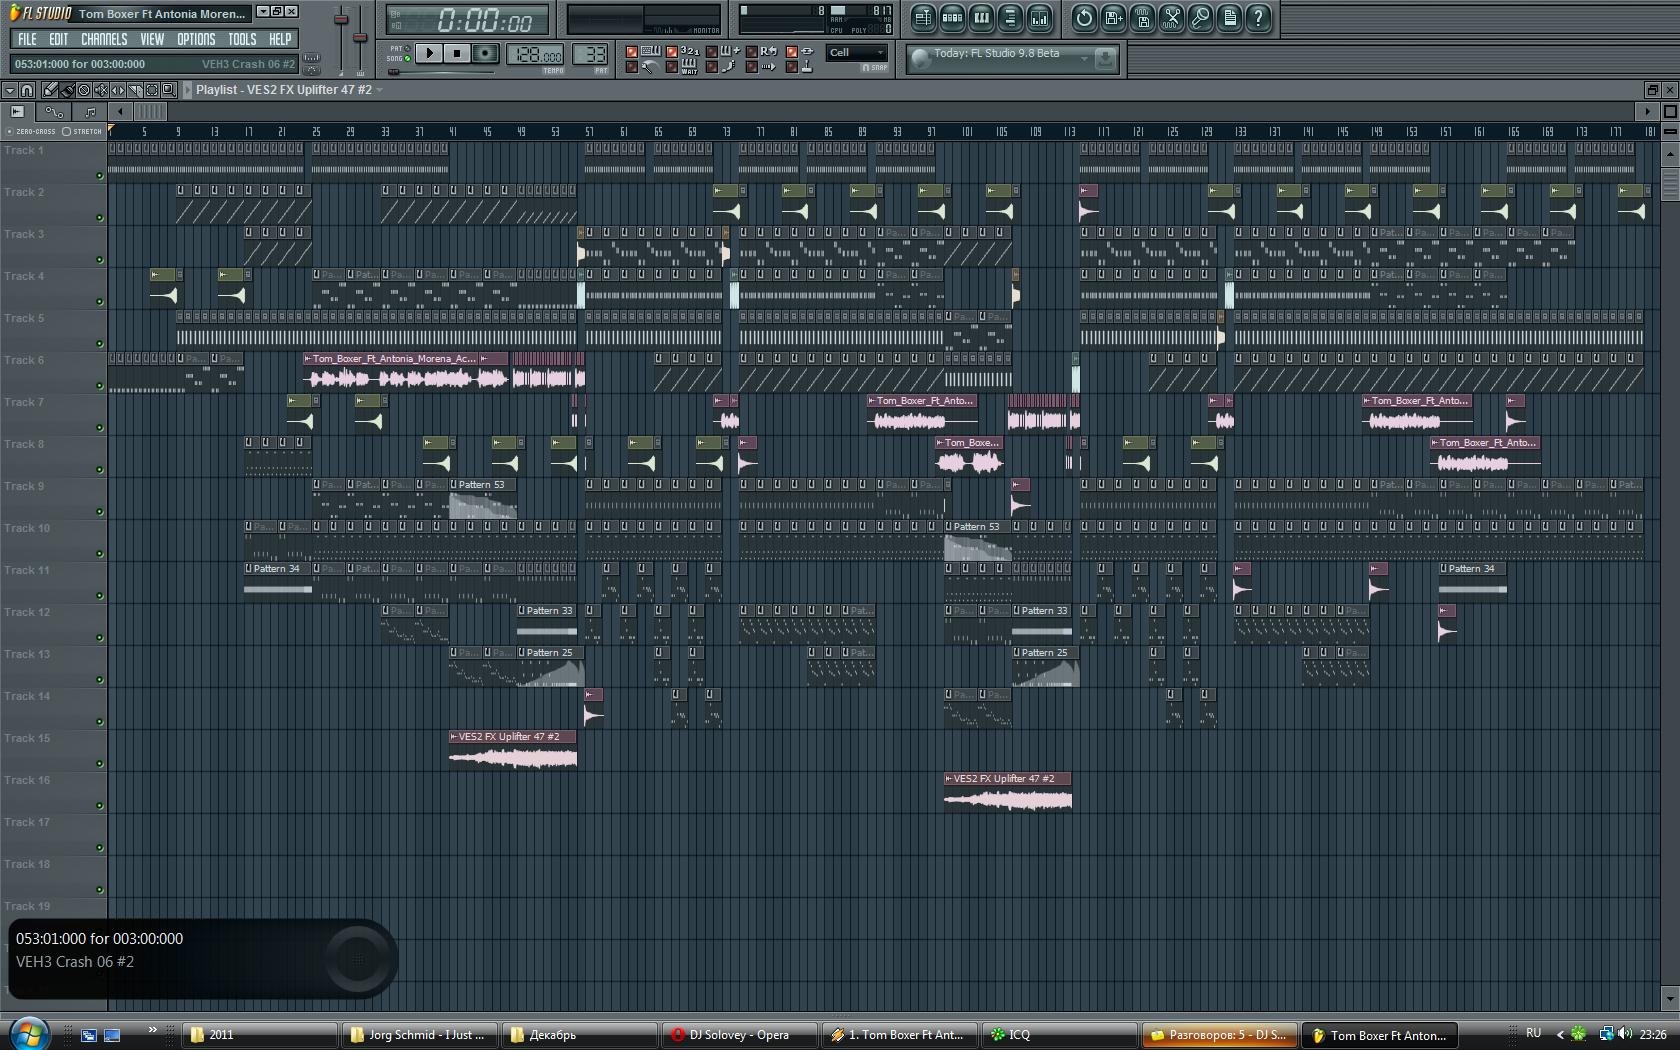Enable the Stretch option

pyautogui.click(x=67, y=132)
